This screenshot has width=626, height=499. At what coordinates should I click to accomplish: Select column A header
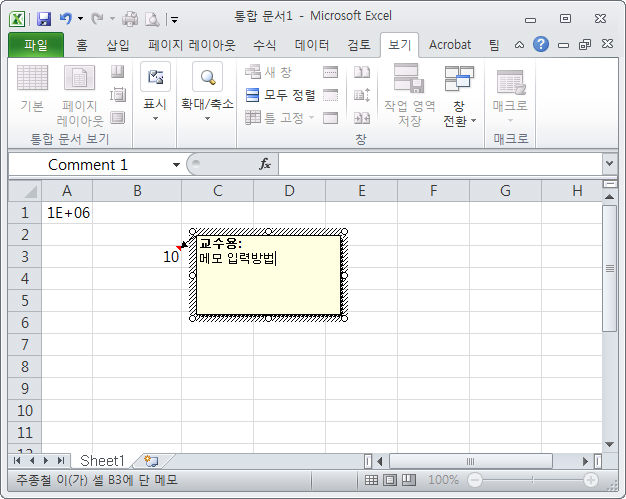click(67, 191)
